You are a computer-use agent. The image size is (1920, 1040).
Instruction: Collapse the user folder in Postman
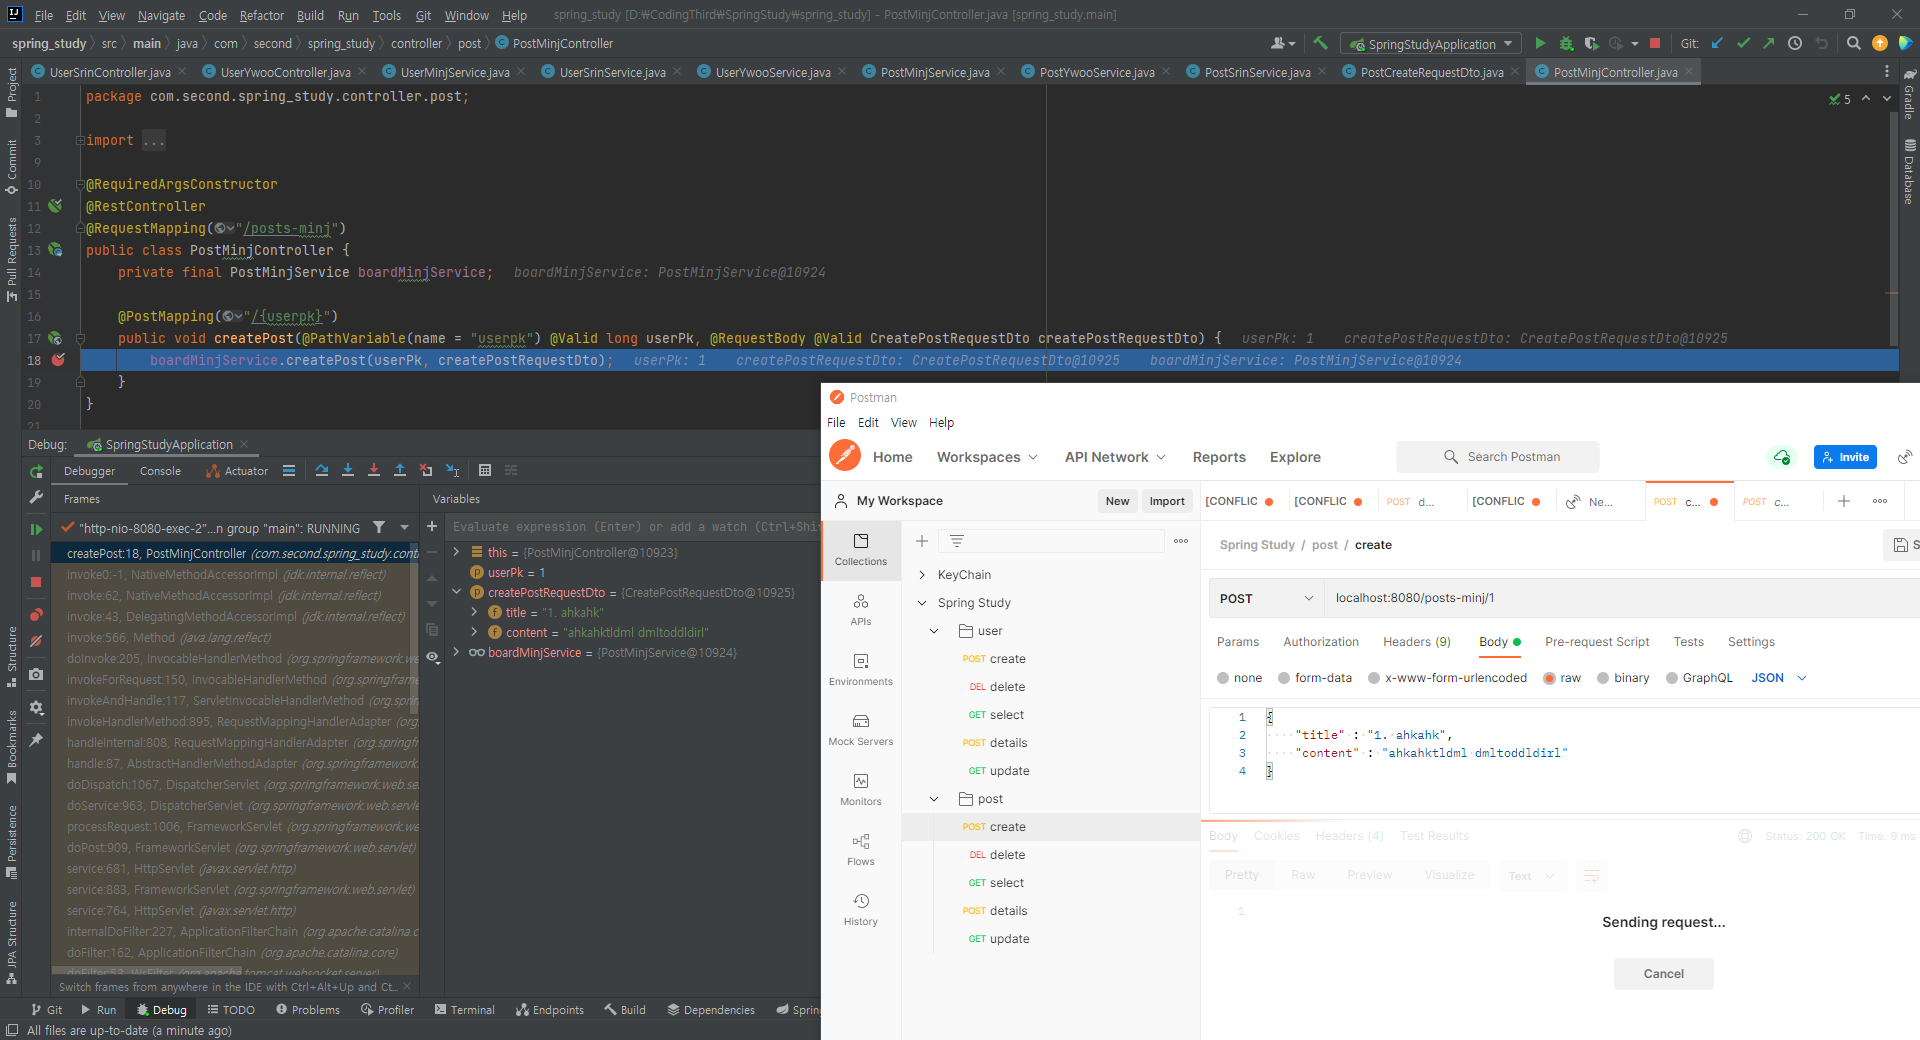[x=934, y=631]
